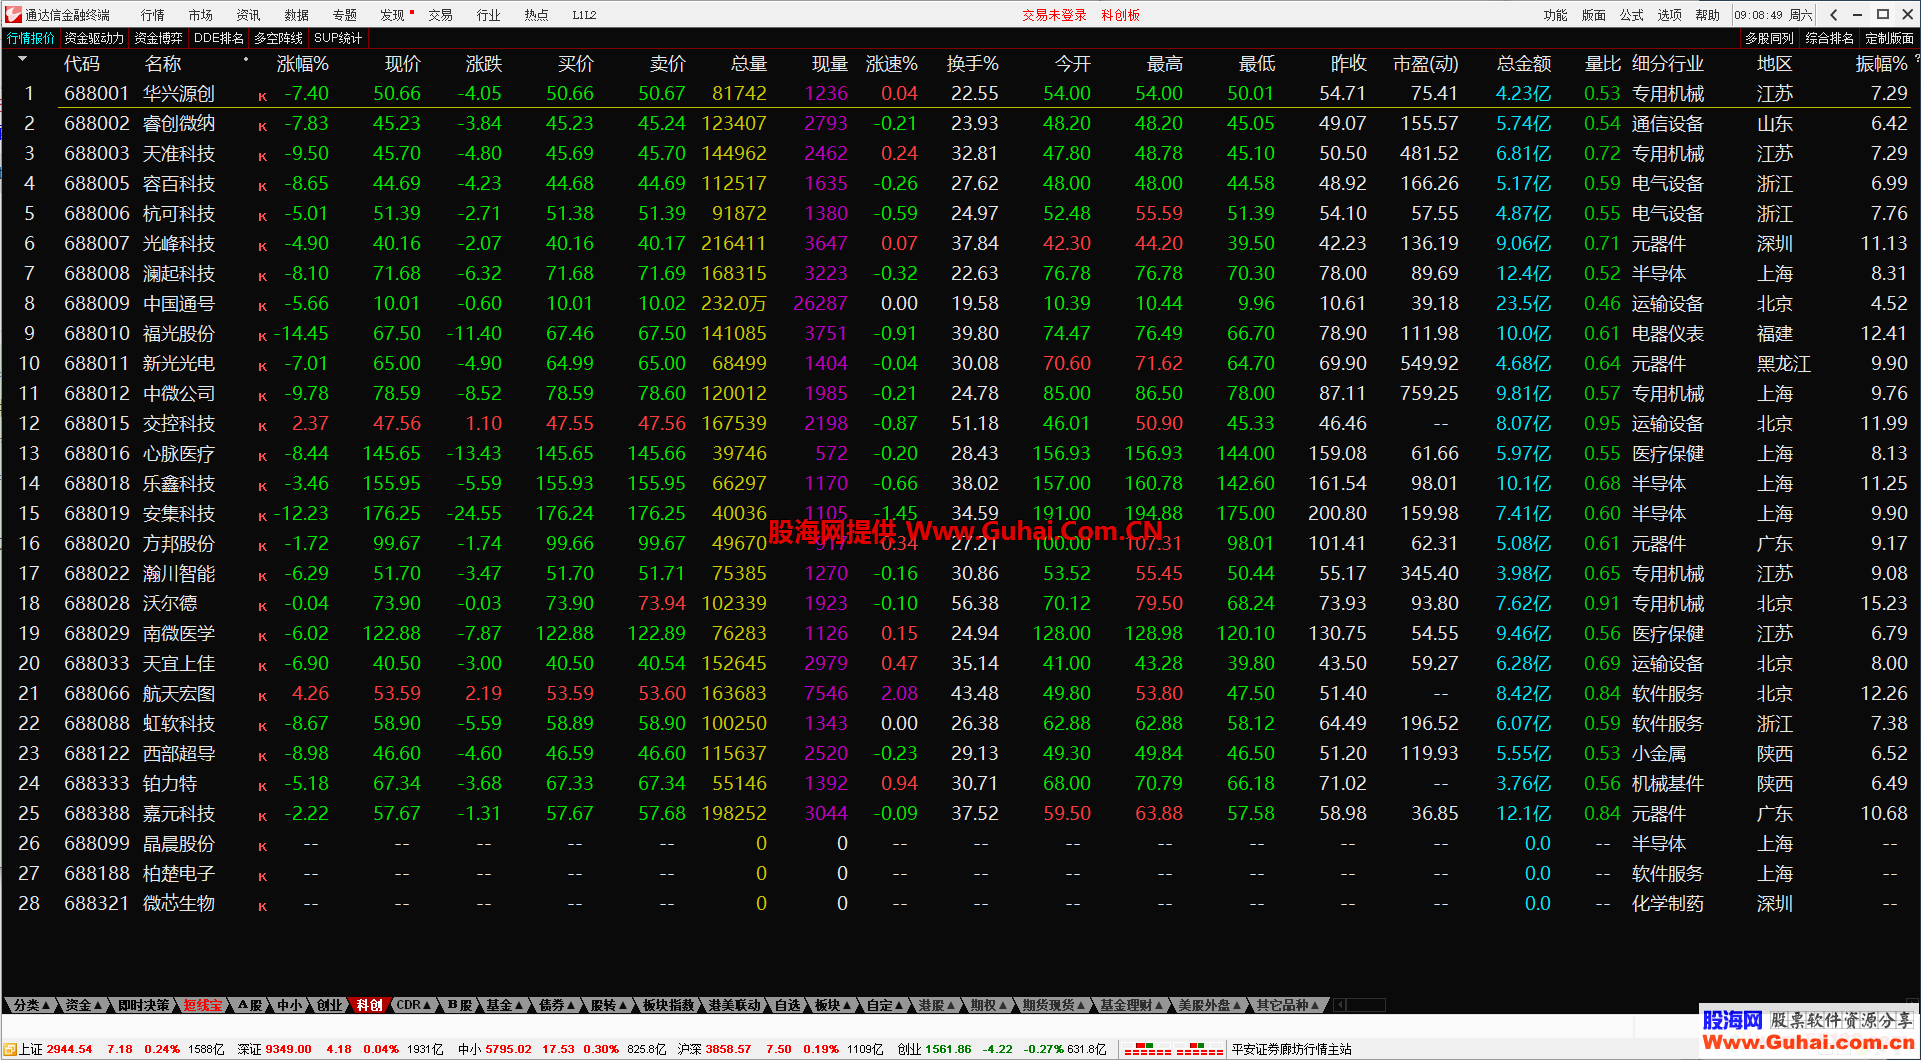The width and height of the screenshot is (1921, 1060).
Task: Expand the 债券 bottom tab menu
Action: point(556,1005)
